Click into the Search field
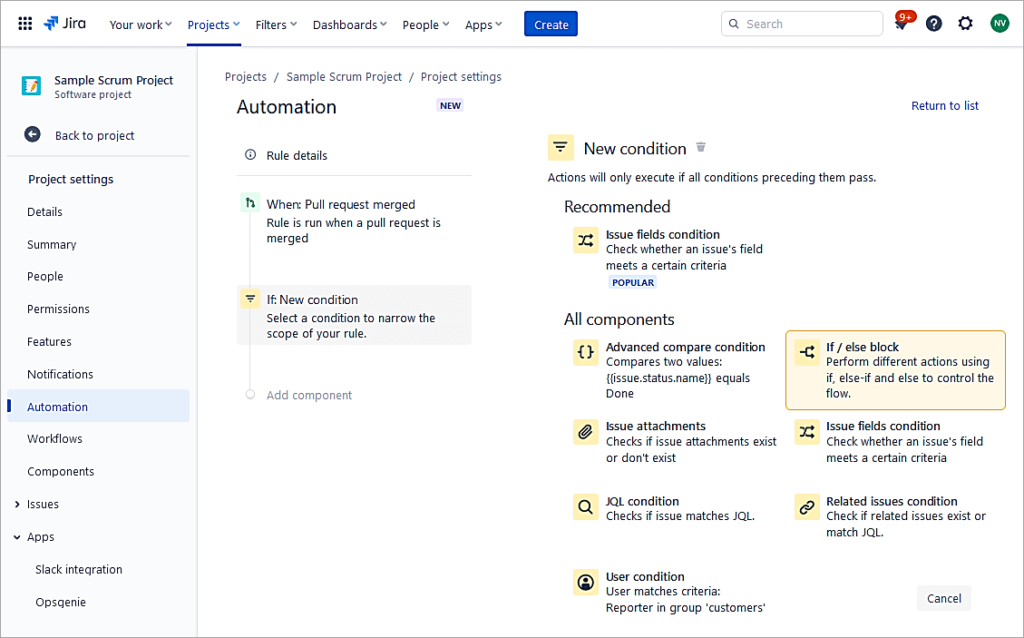The height and width of the screenshot is (638, 1024). (810, 24)
